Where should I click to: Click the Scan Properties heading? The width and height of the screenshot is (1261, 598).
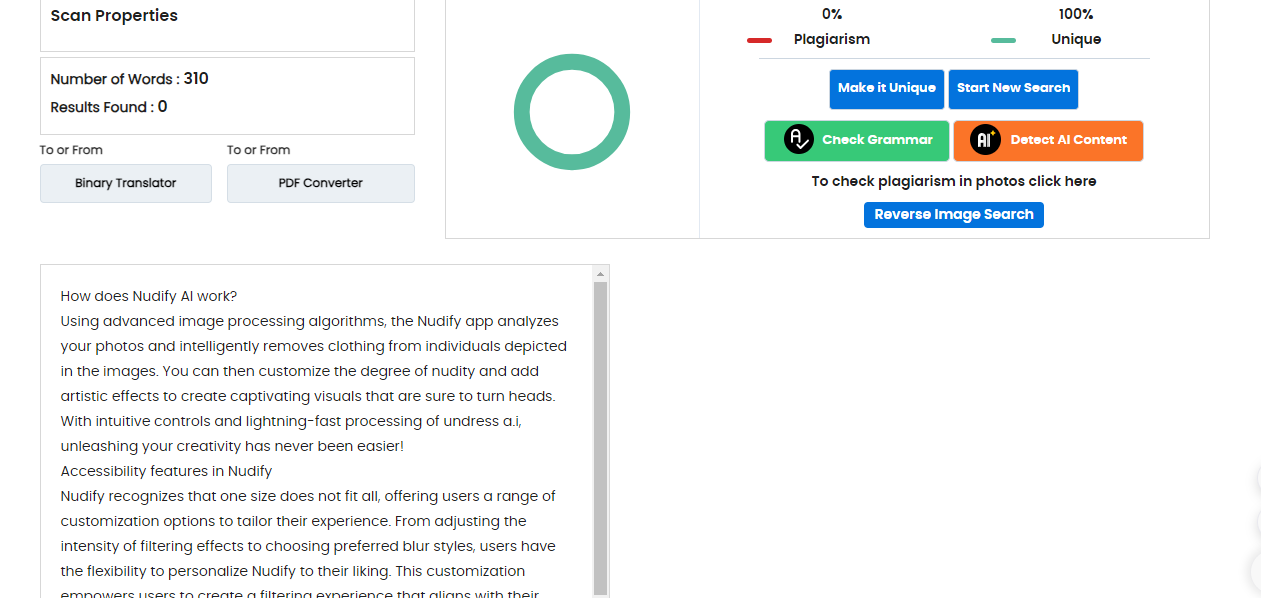(x=114, y=16)
